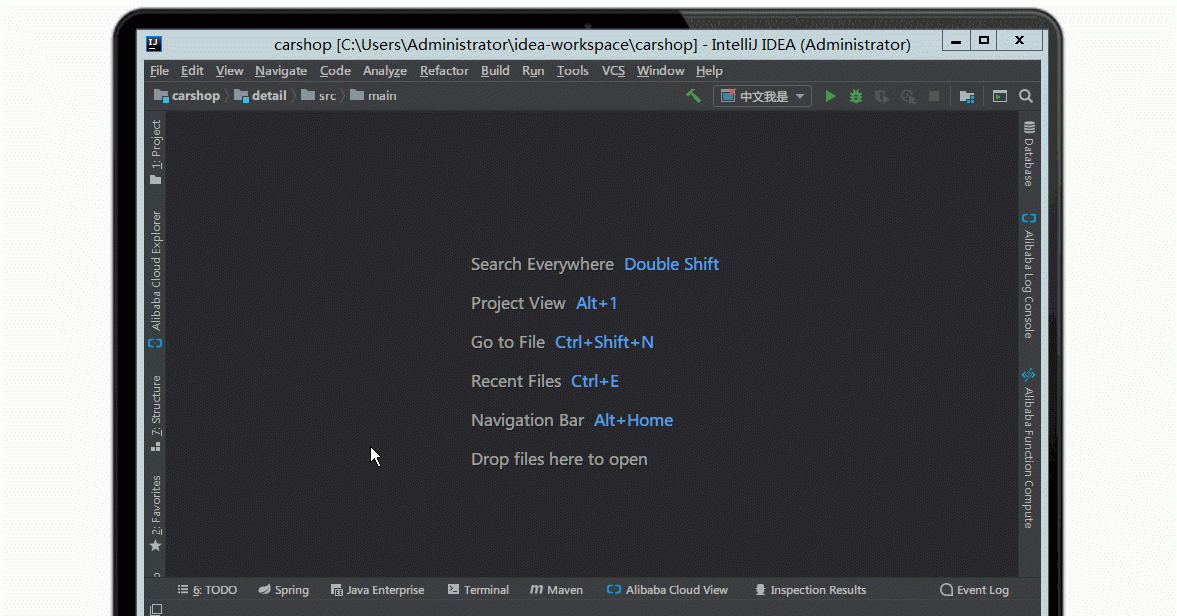Open the Analyze menu

pos(385,71)
